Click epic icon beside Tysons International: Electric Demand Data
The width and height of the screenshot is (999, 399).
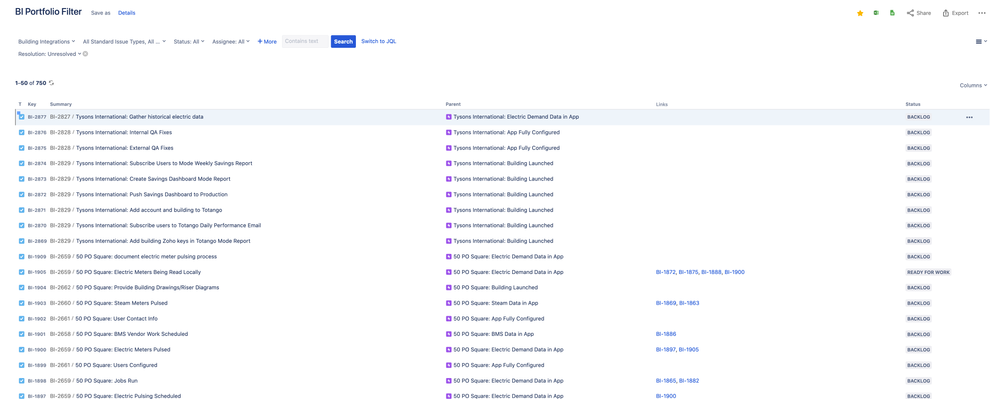pyautogui.click(x=449, y=117)
